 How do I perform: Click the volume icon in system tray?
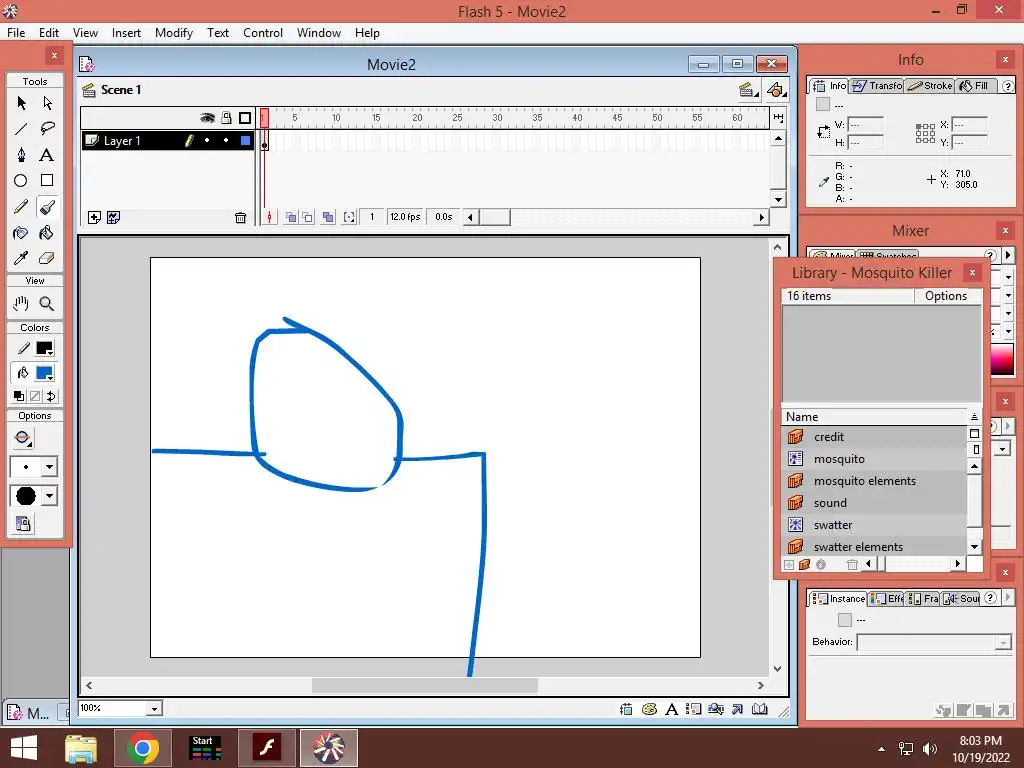[x=929, y=749]
